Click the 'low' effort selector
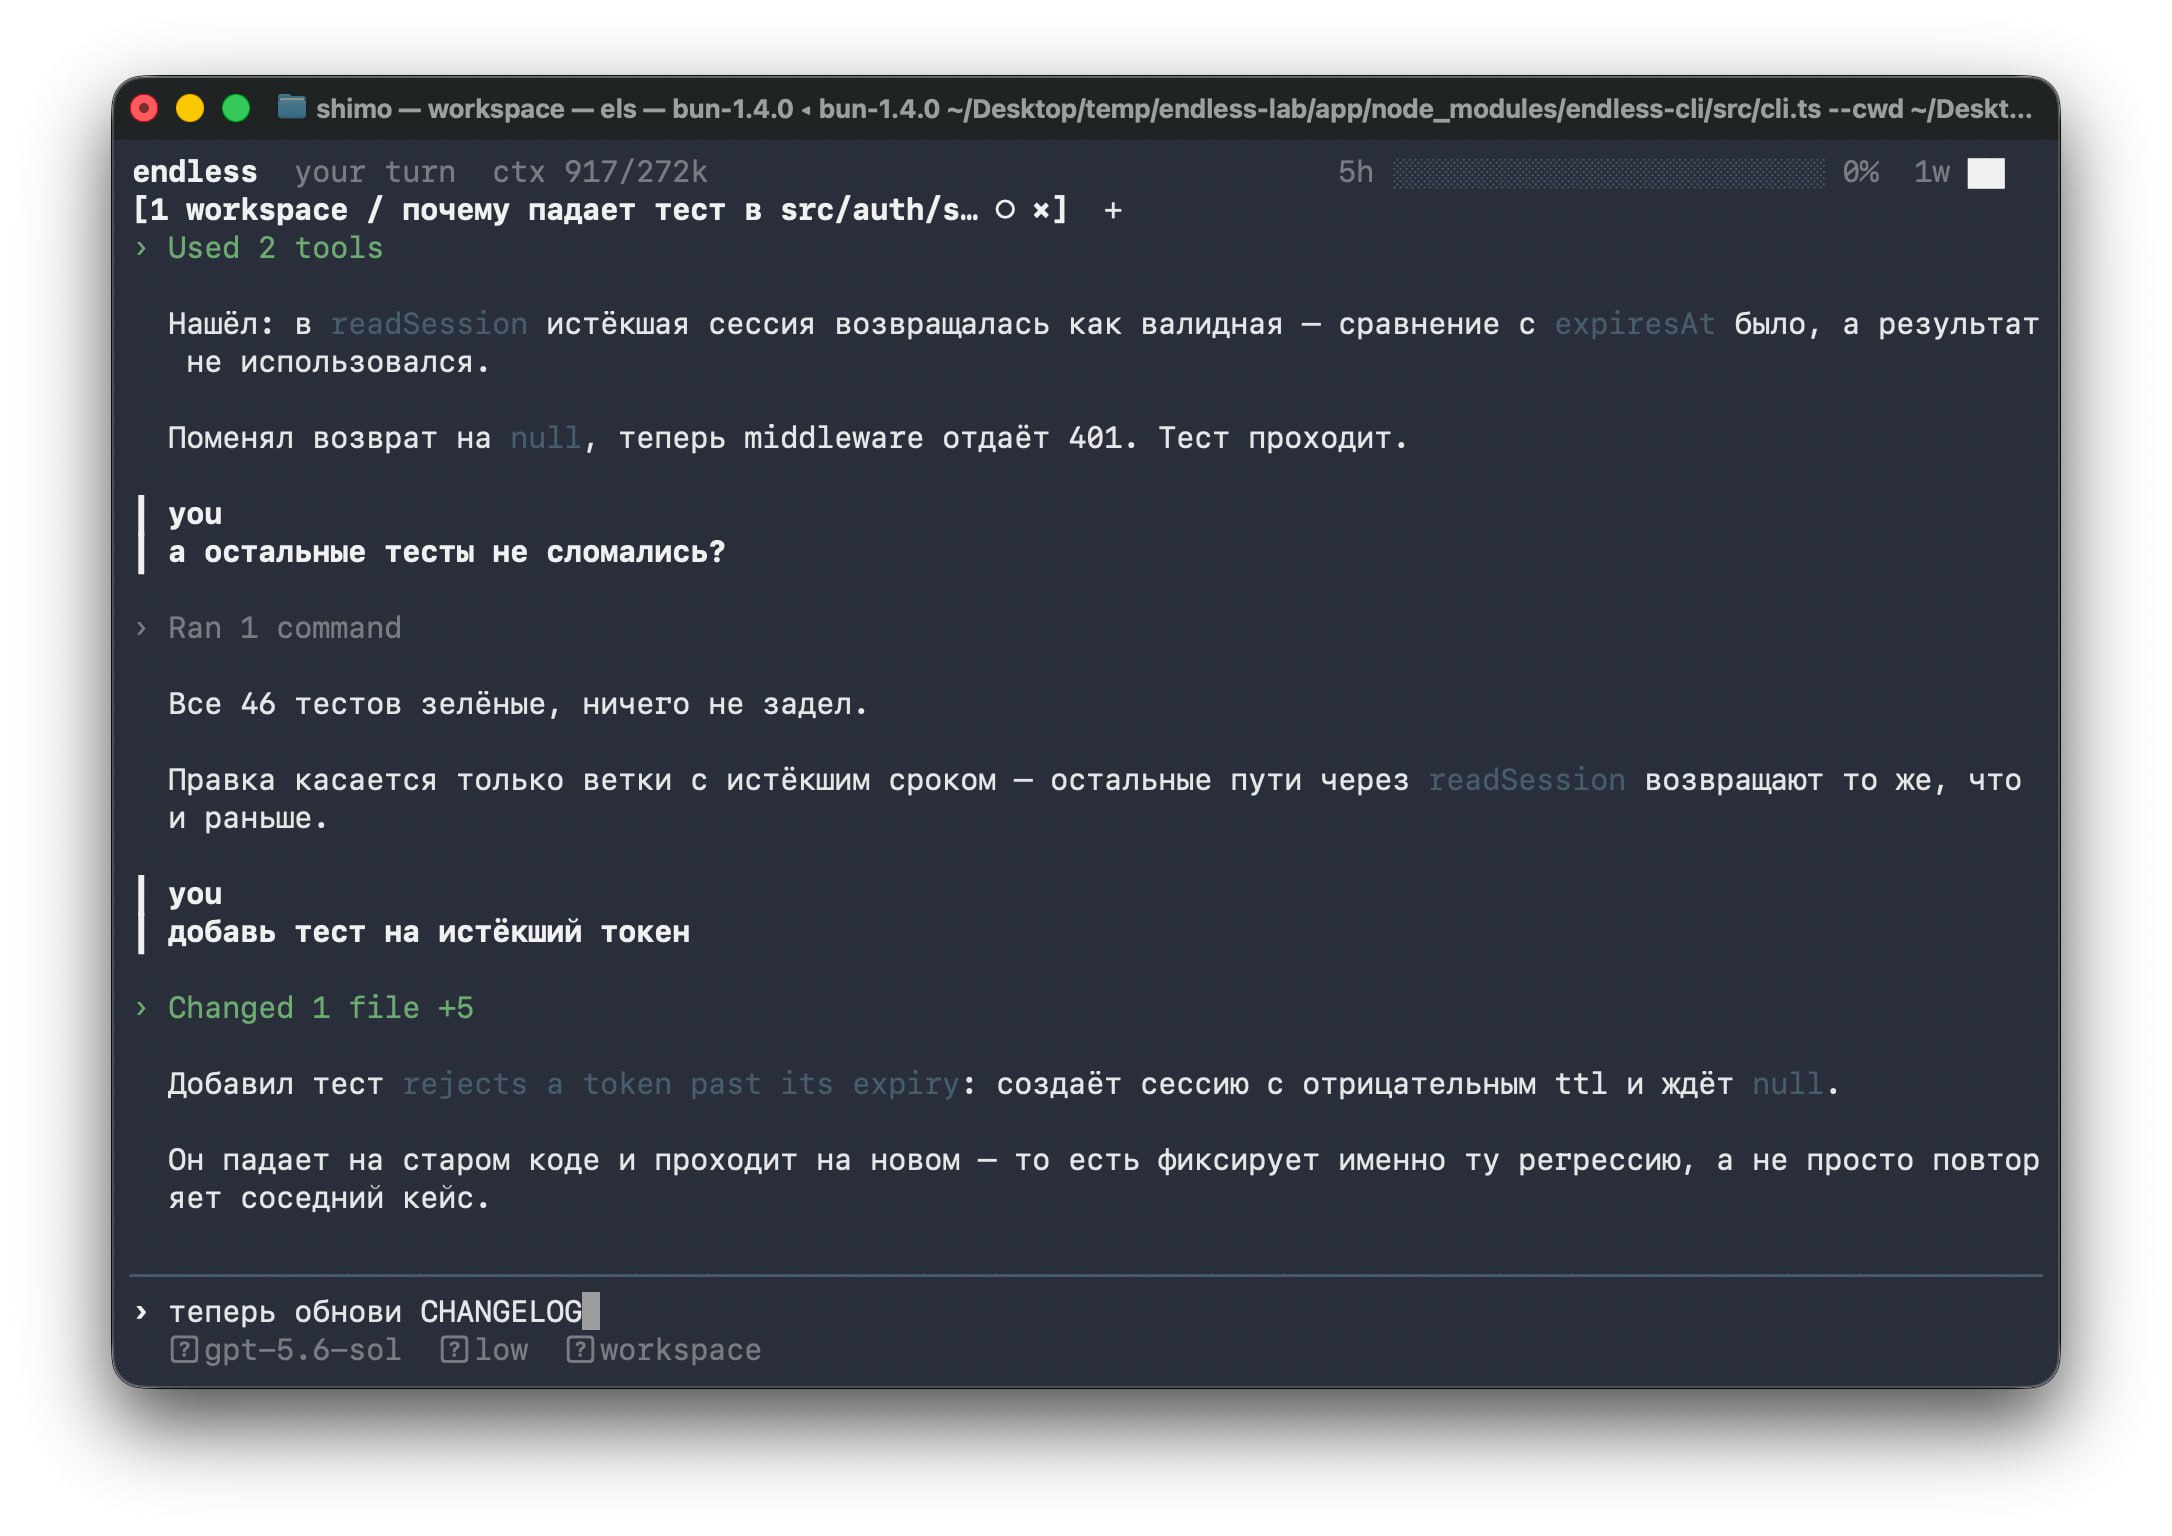The height and width of the screenshot is (1536, 2172). coord(485,1350)
